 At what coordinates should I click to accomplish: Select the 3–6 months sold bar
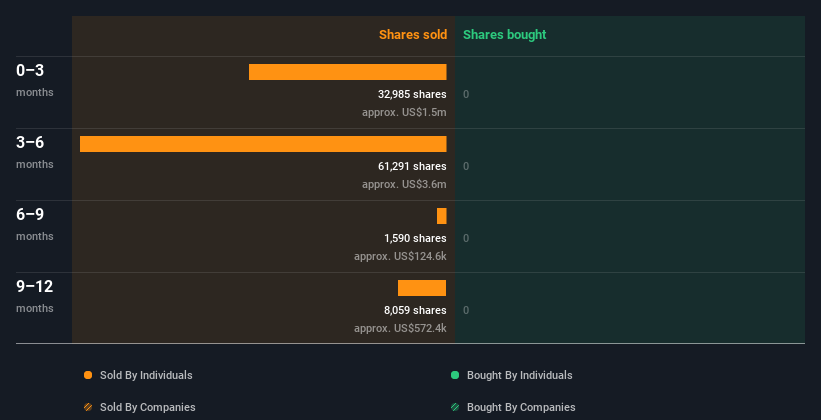(263, 144)
